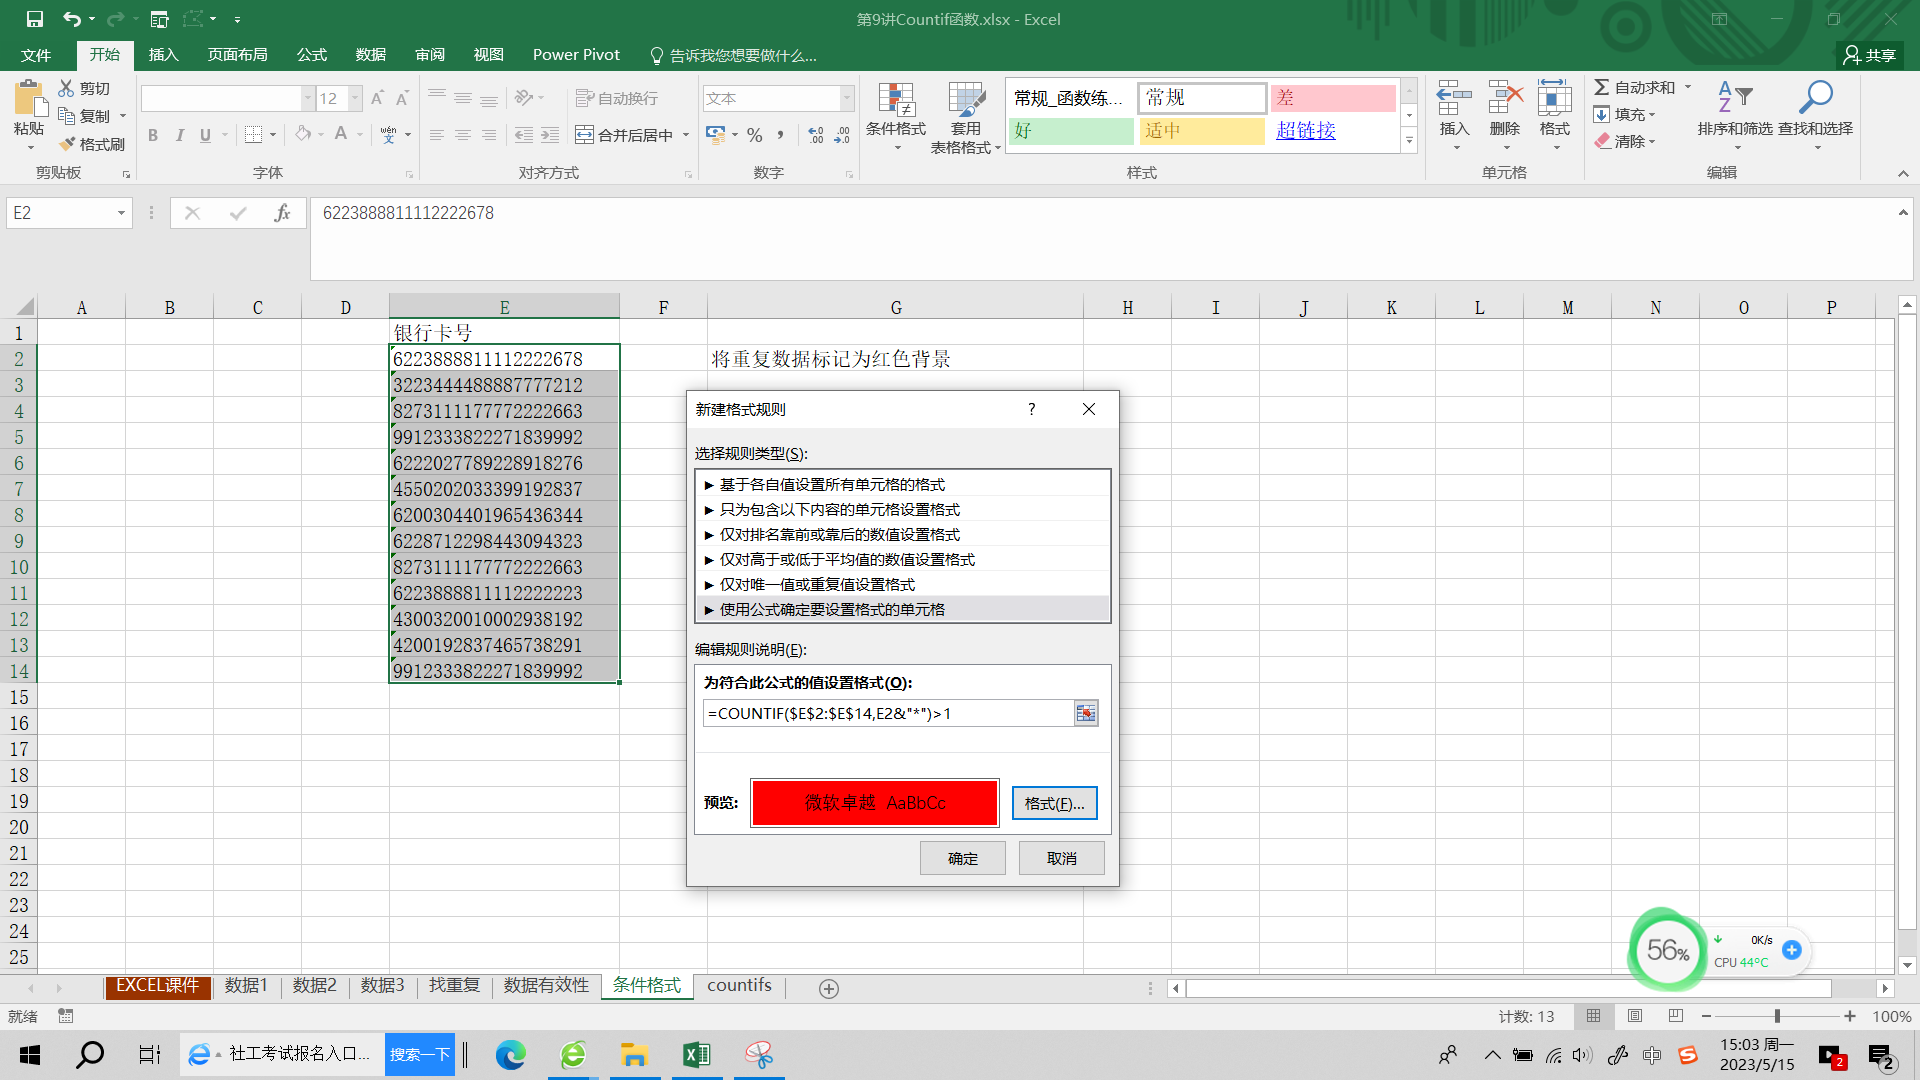This screenshot has width=1920, height=1080.
Task: Open the font size dropdown
Action: pyautogui.click(x=355, y=98)
